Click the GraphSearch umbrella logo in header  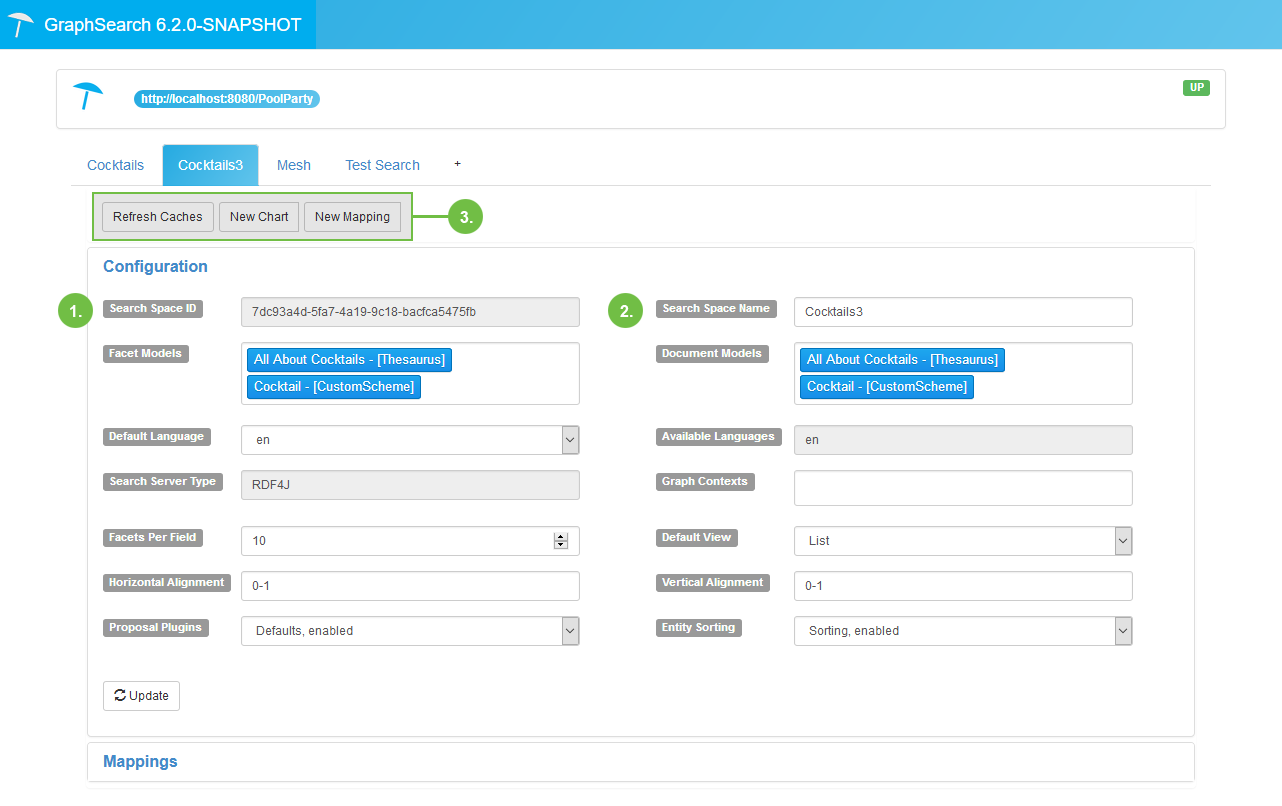pos(21,25)
